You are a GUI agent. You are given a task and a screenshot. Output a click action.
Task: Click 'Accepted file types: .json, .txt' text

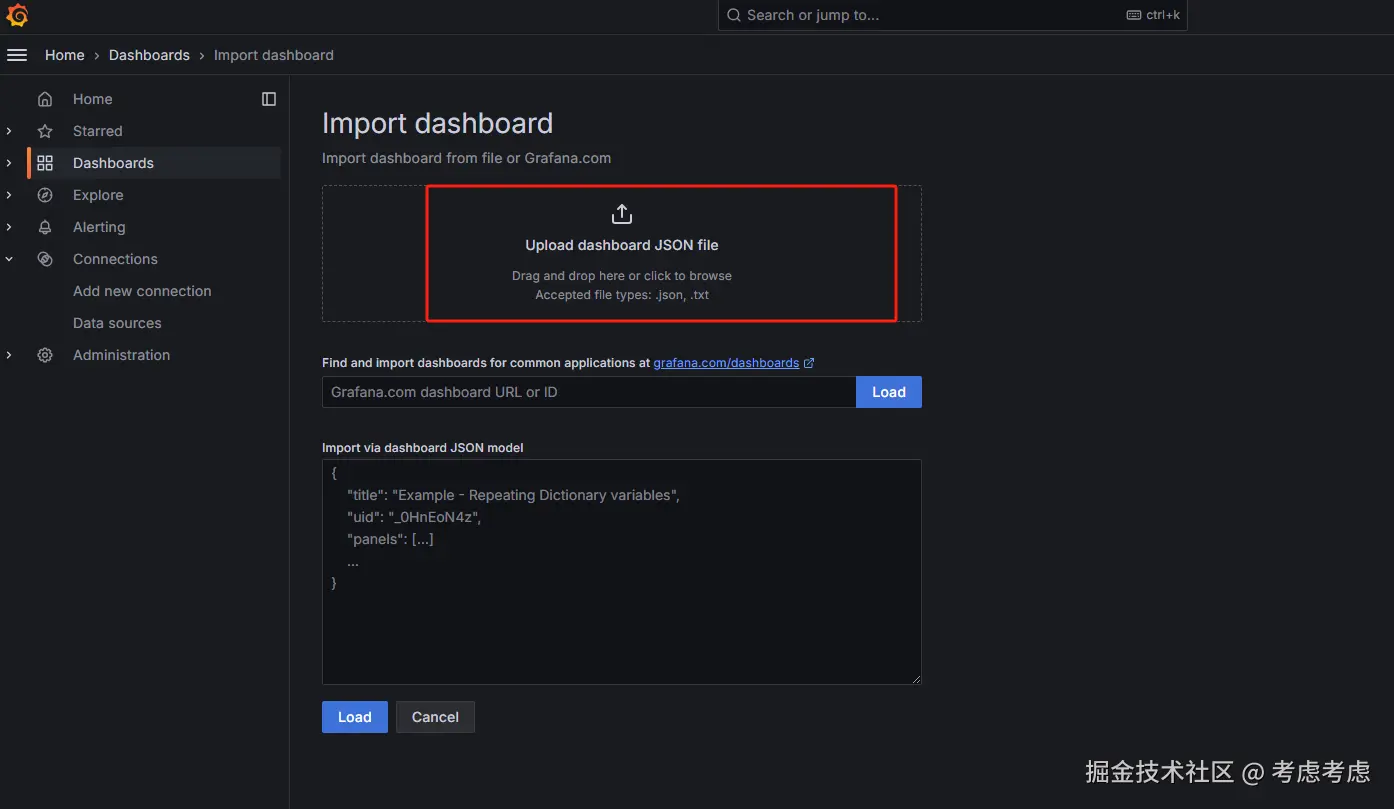622,295
